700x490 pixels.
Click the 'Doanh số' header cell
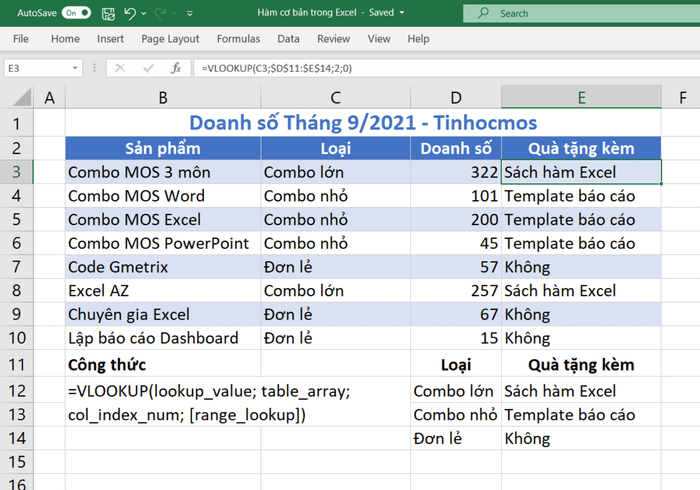click(456, 148)
